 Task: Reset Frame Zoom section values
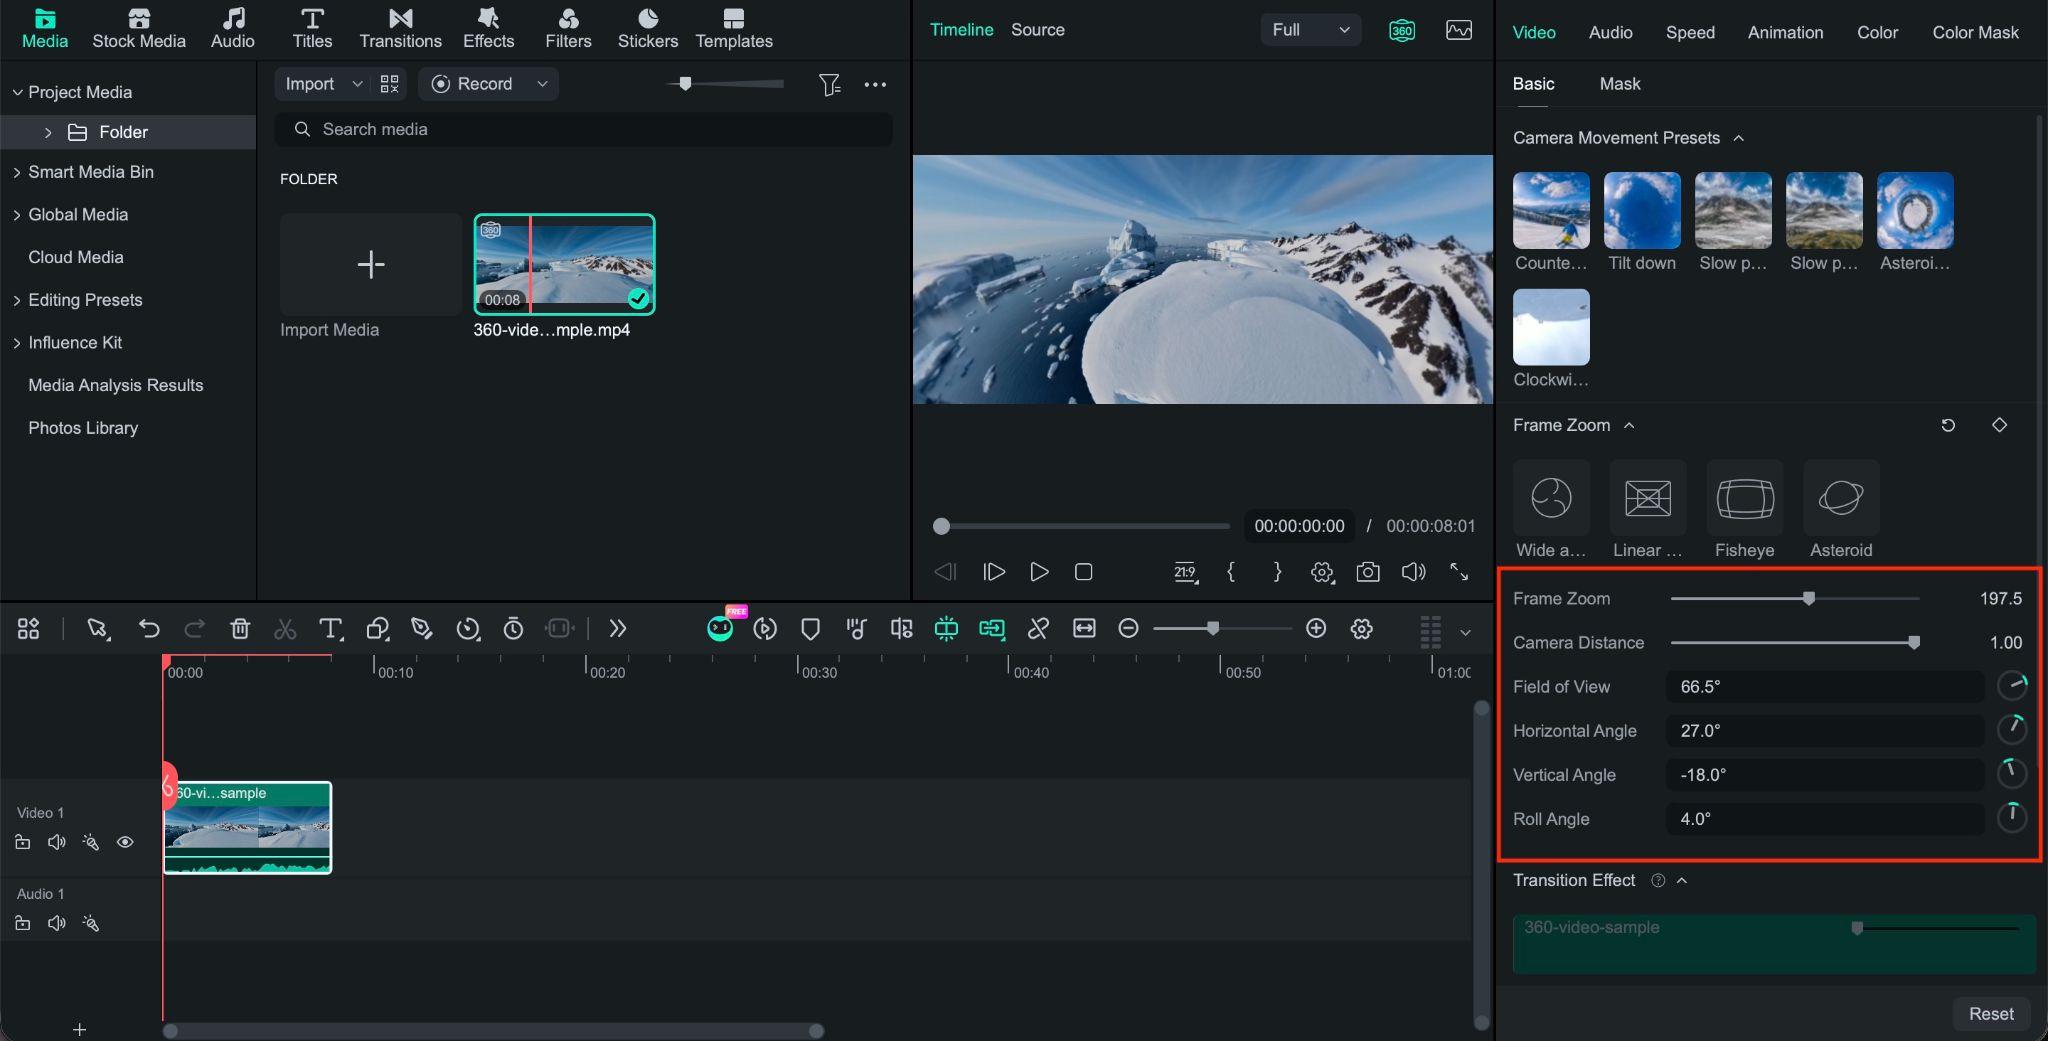1948,425
